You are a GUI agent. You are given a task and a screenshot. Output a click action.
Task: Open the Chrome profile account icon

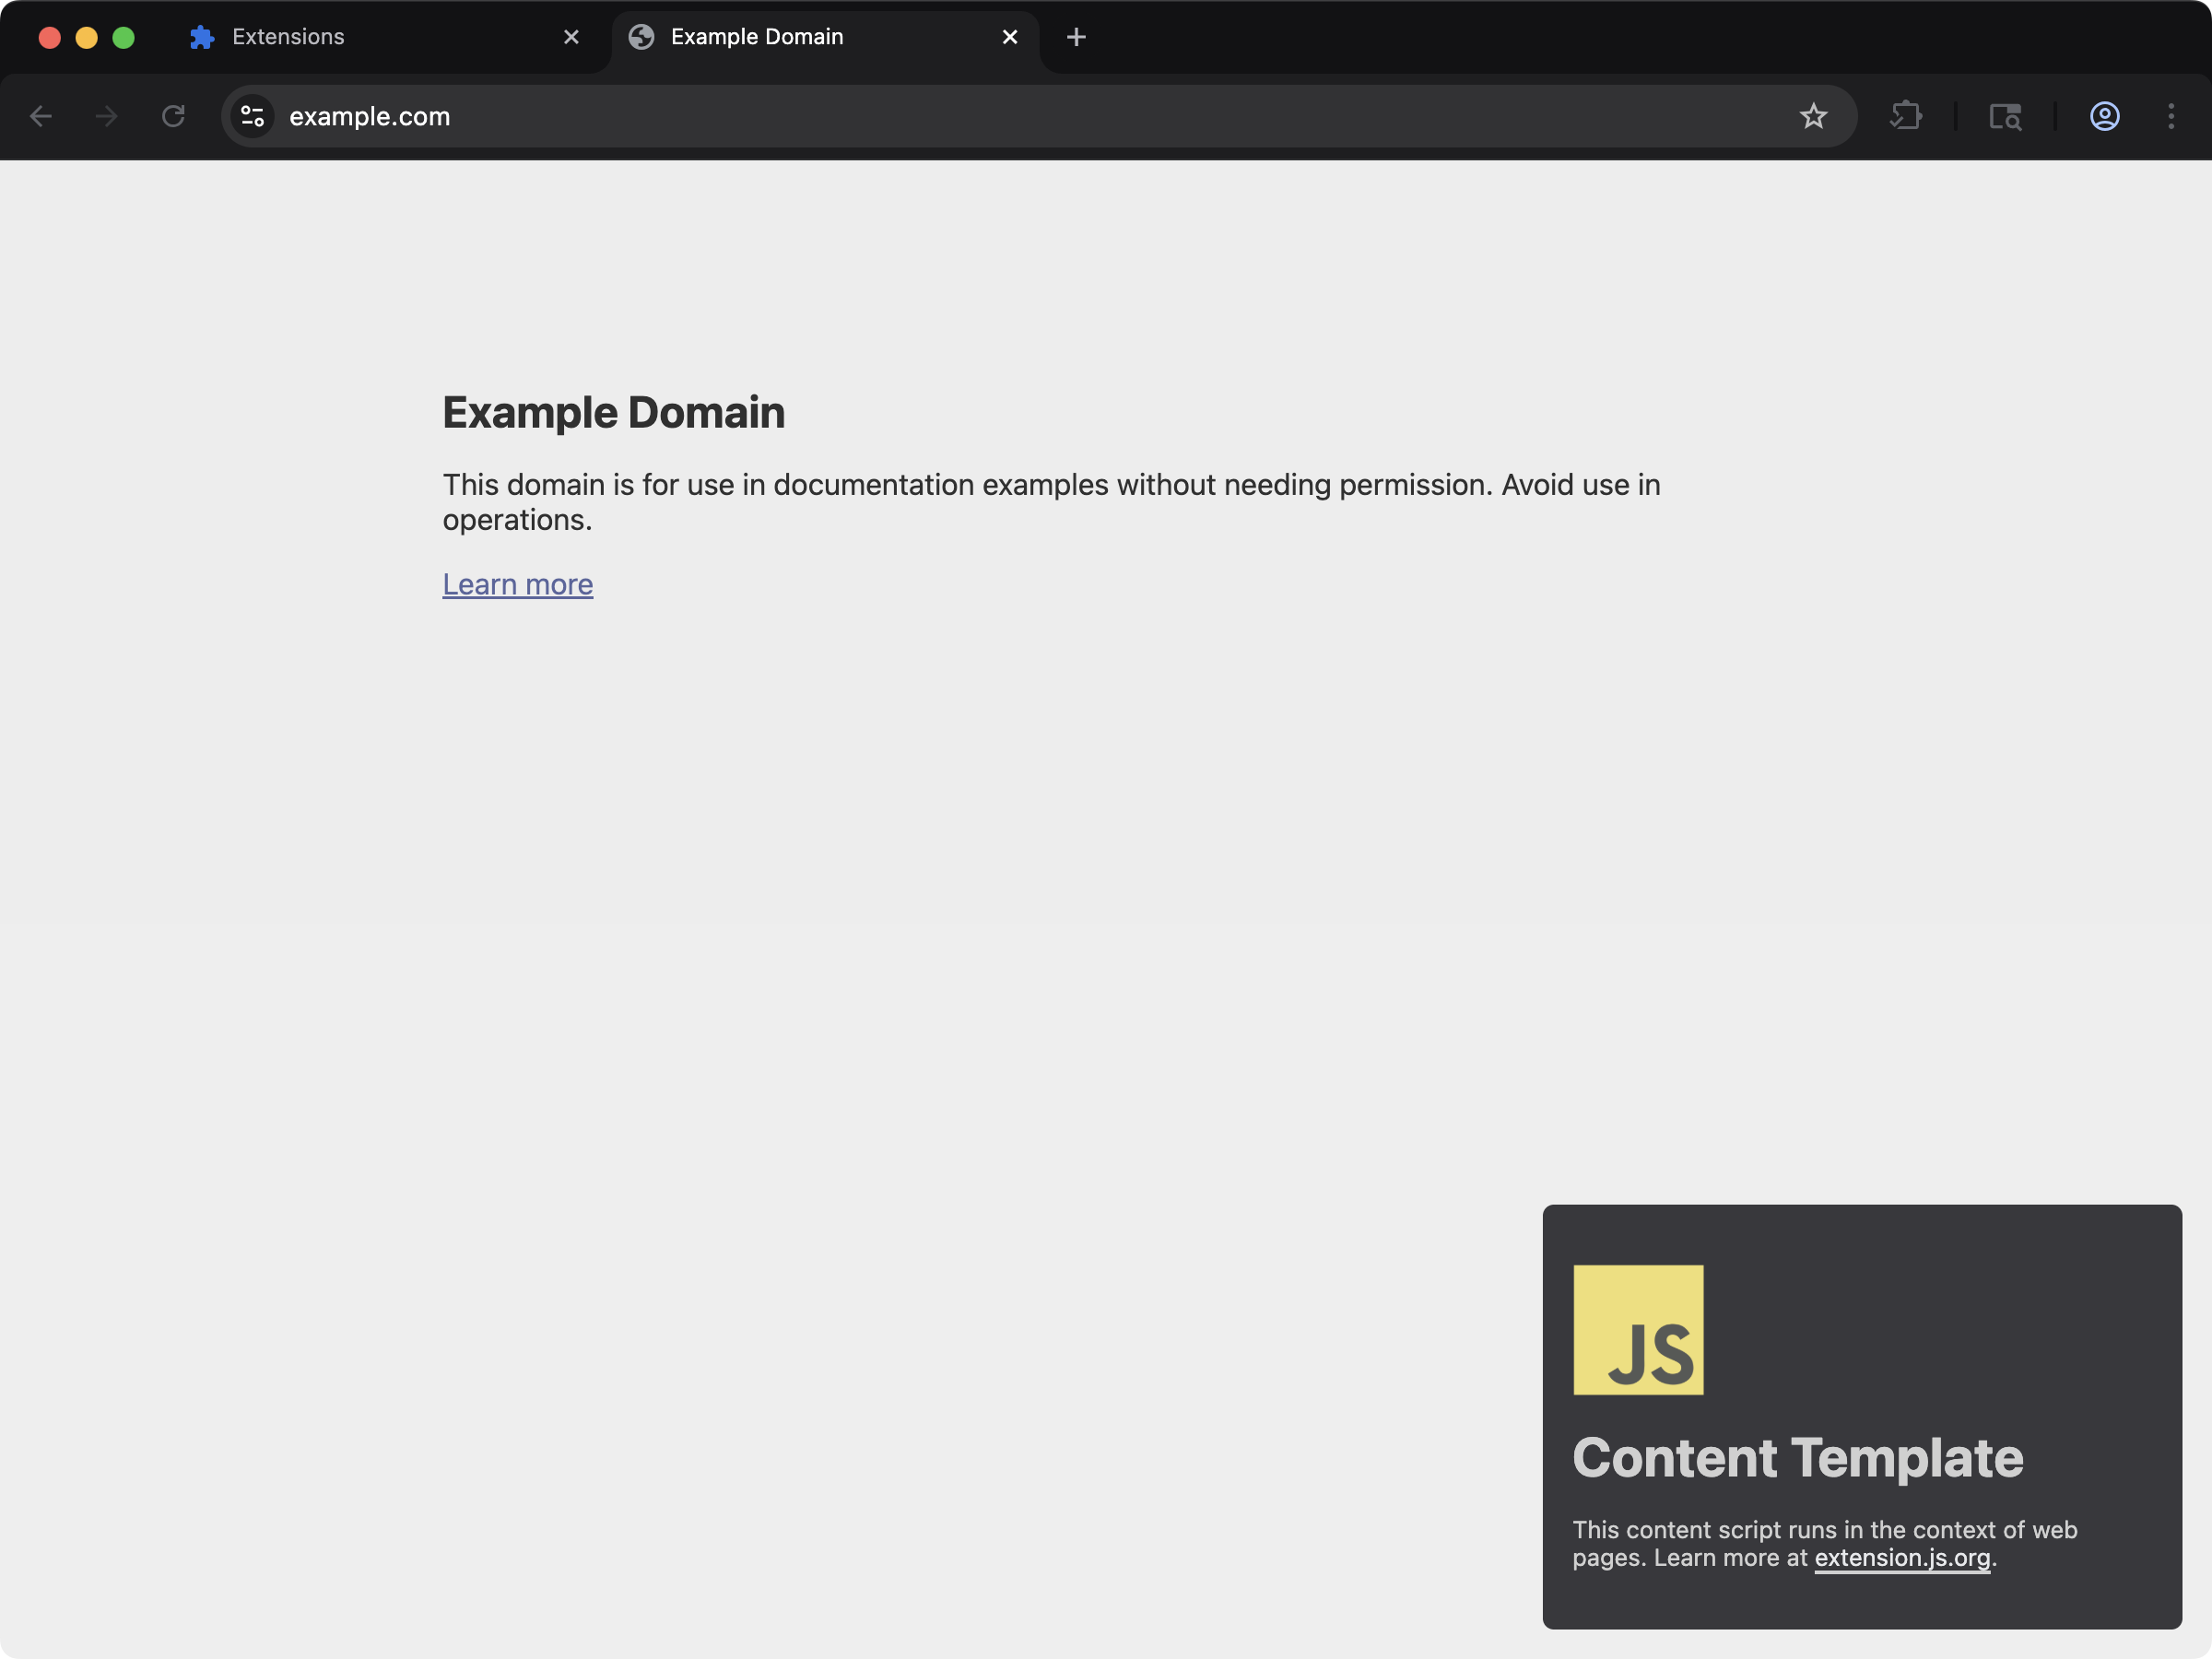2104,116
